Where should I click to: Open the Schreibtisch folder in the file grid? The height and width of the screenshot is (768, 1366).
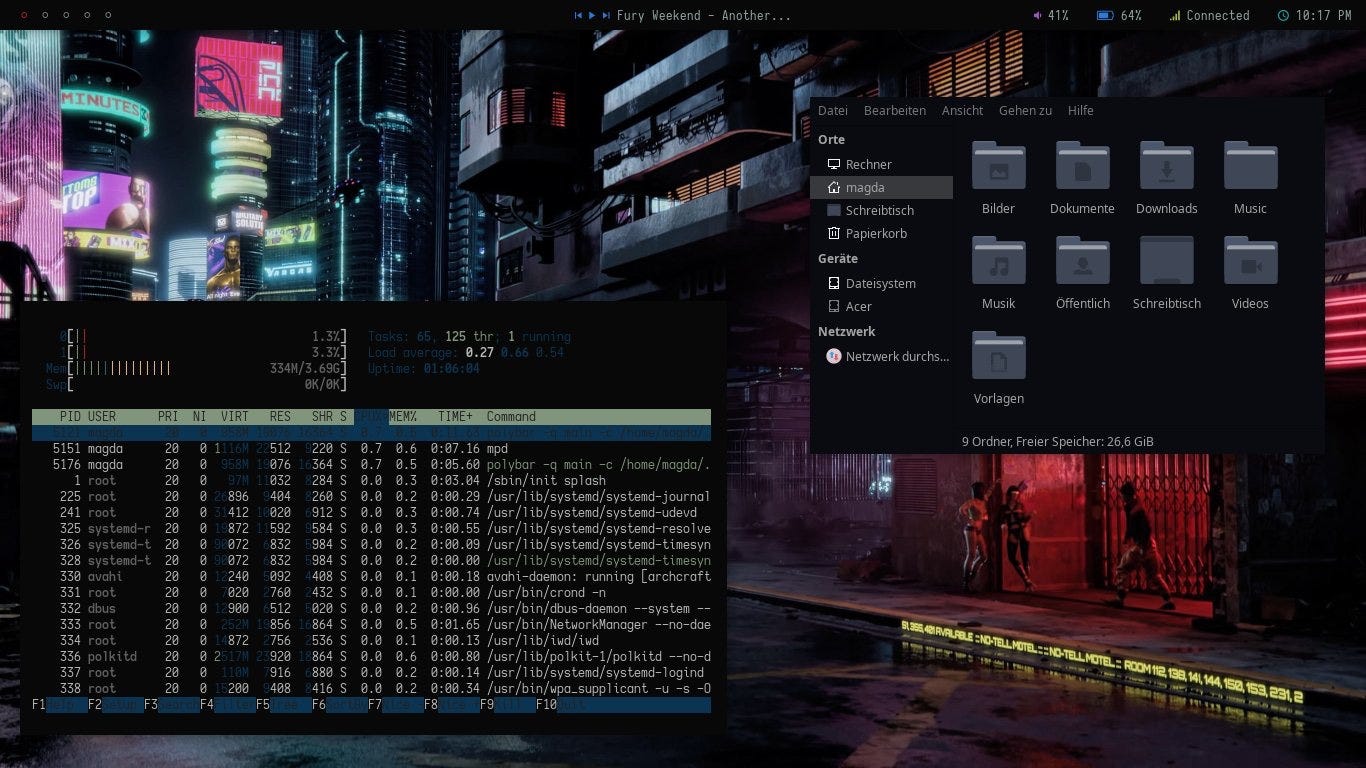pos(1166,261)
